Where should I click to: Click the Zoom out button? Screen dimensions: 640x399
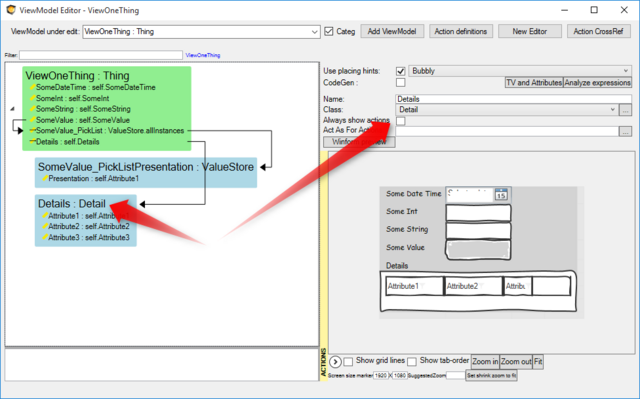[516, 361]
